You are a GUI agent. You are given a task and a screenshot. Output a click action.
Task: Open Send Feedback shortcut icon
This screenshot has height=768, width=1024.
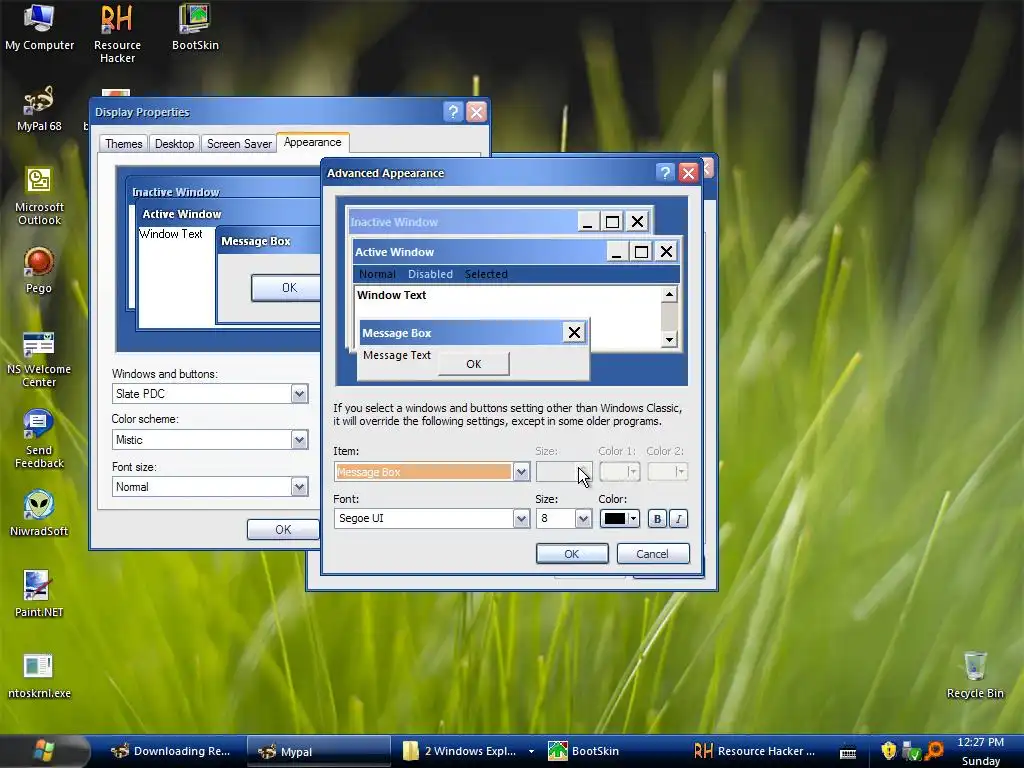[39, 439]
